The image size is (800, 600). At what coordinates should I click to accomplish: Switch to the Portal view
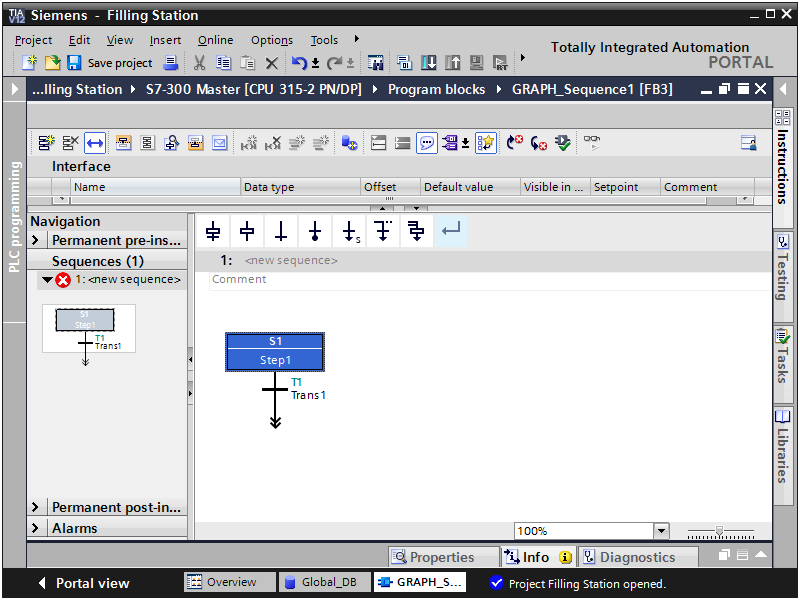pyautogui.click(x=85, y=583)
